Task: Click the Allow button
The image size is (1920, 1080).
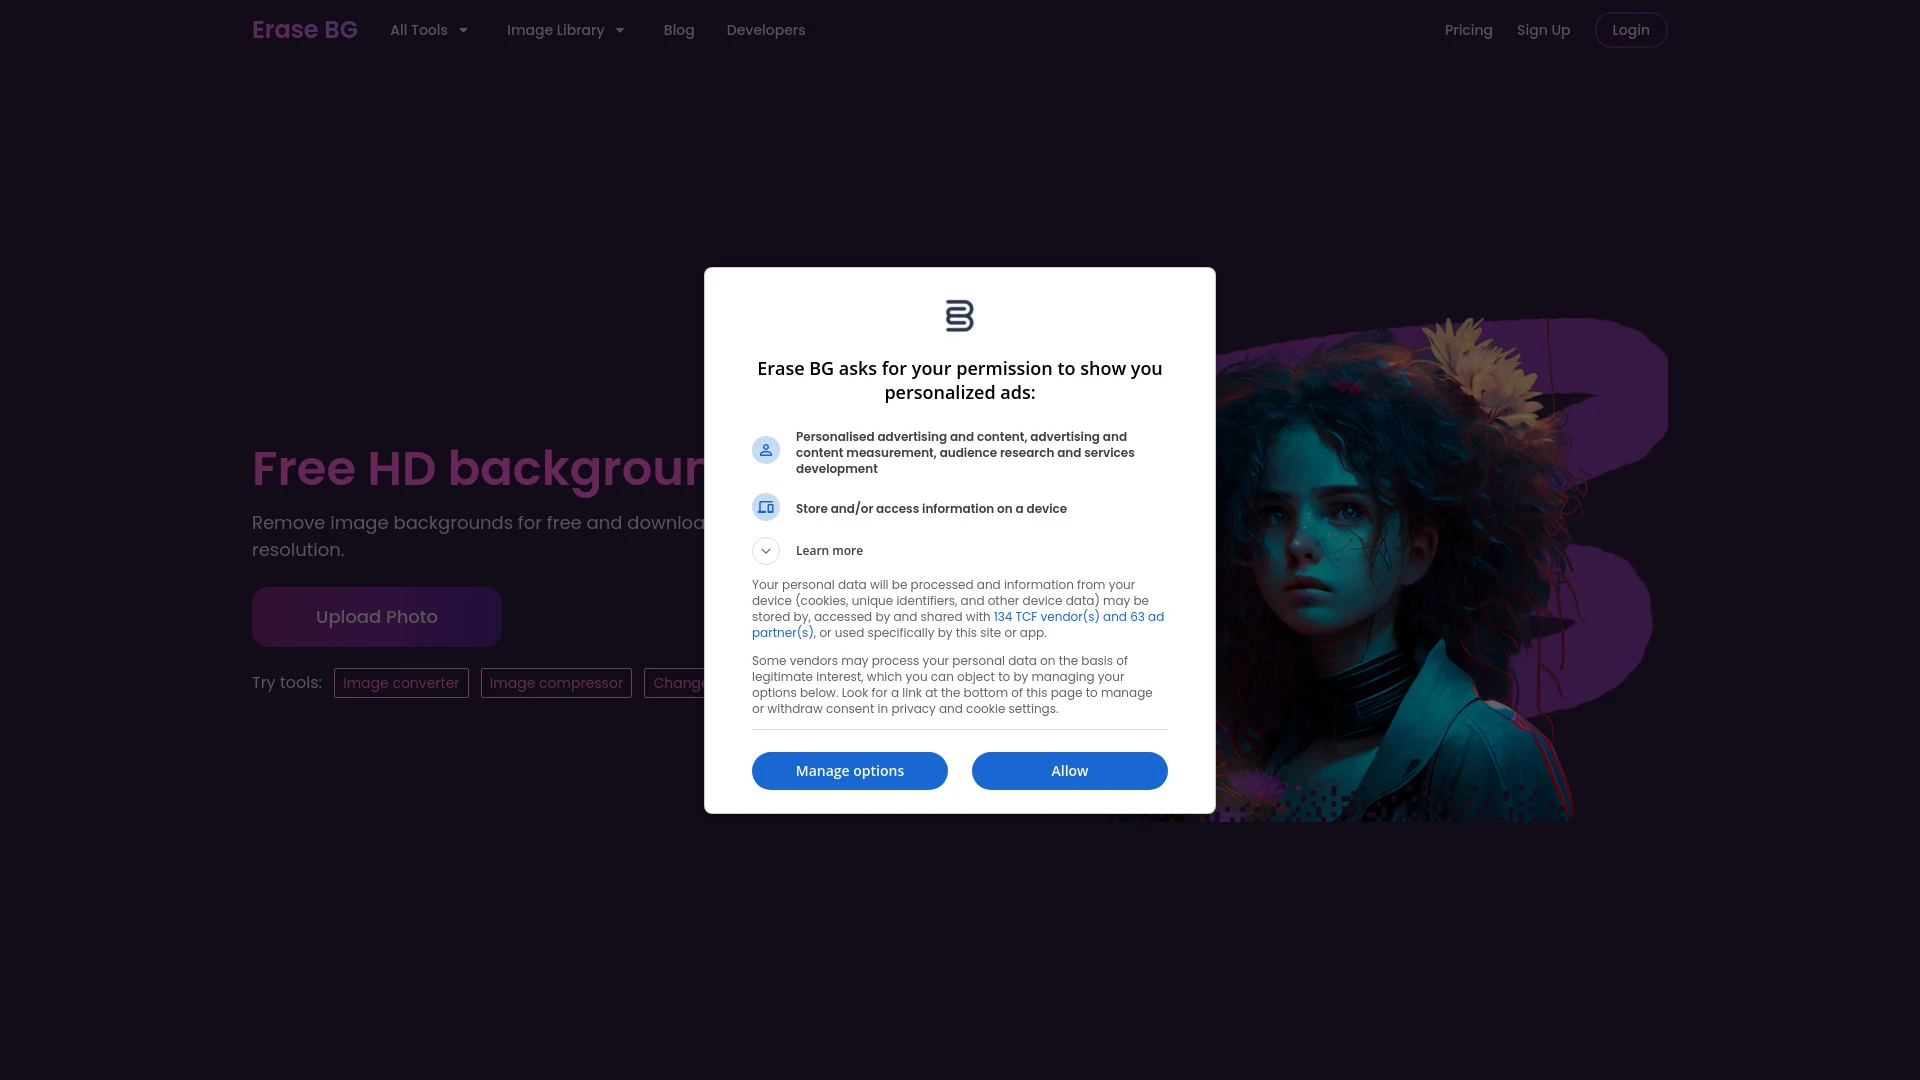Action: click(x=1069, y=770)
